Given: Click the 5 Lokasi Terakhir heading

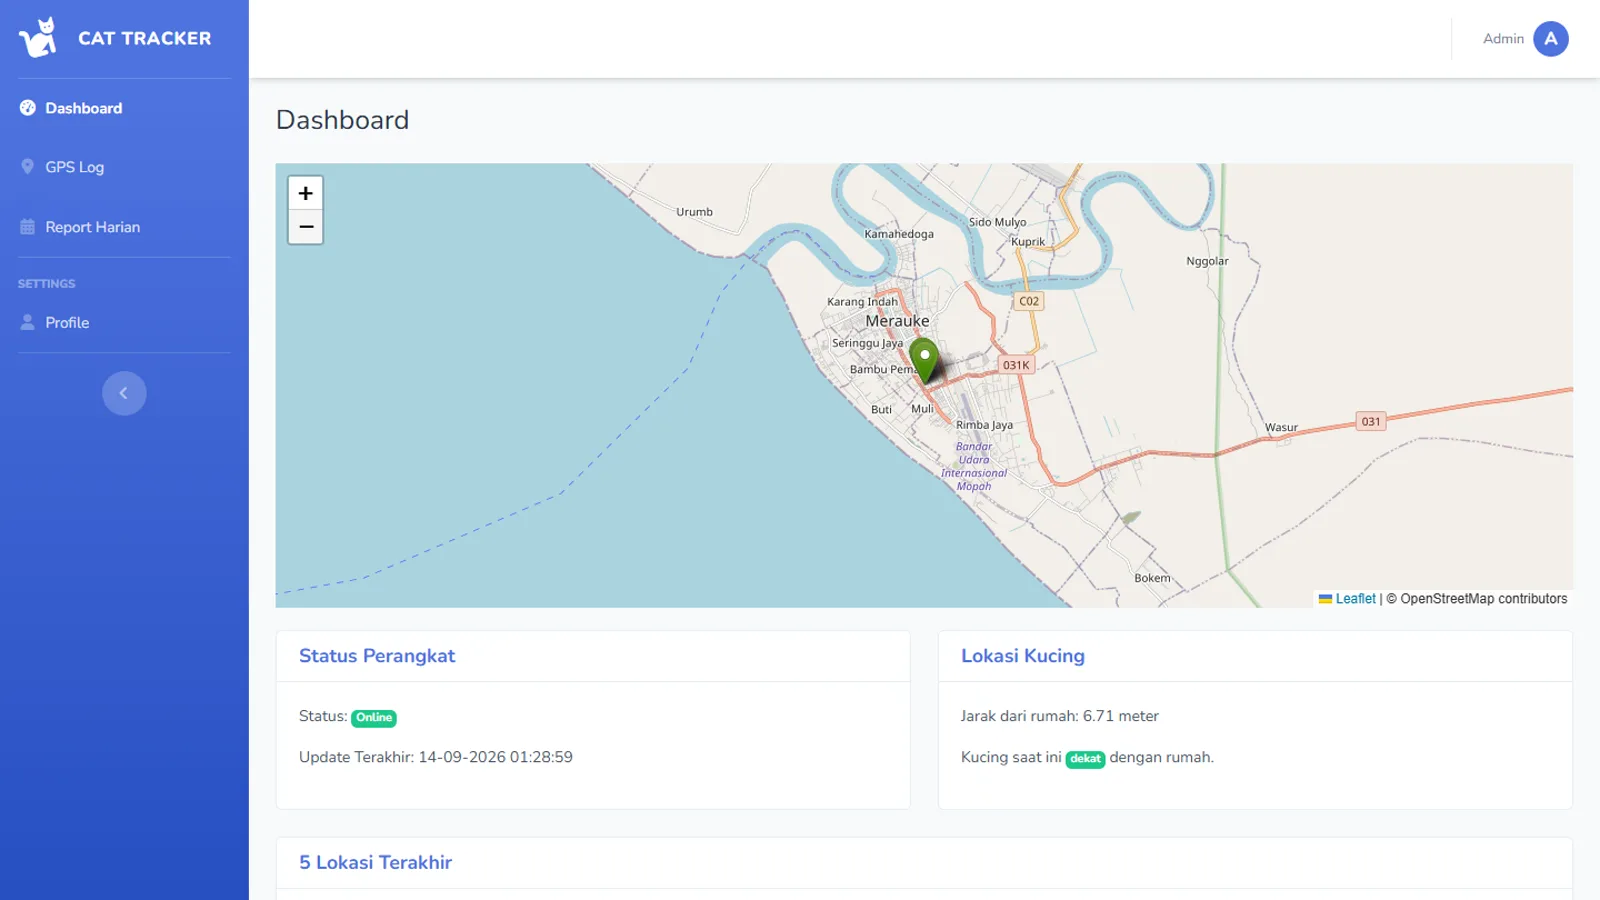Looking at the screenshot, I should pos(375,862).
